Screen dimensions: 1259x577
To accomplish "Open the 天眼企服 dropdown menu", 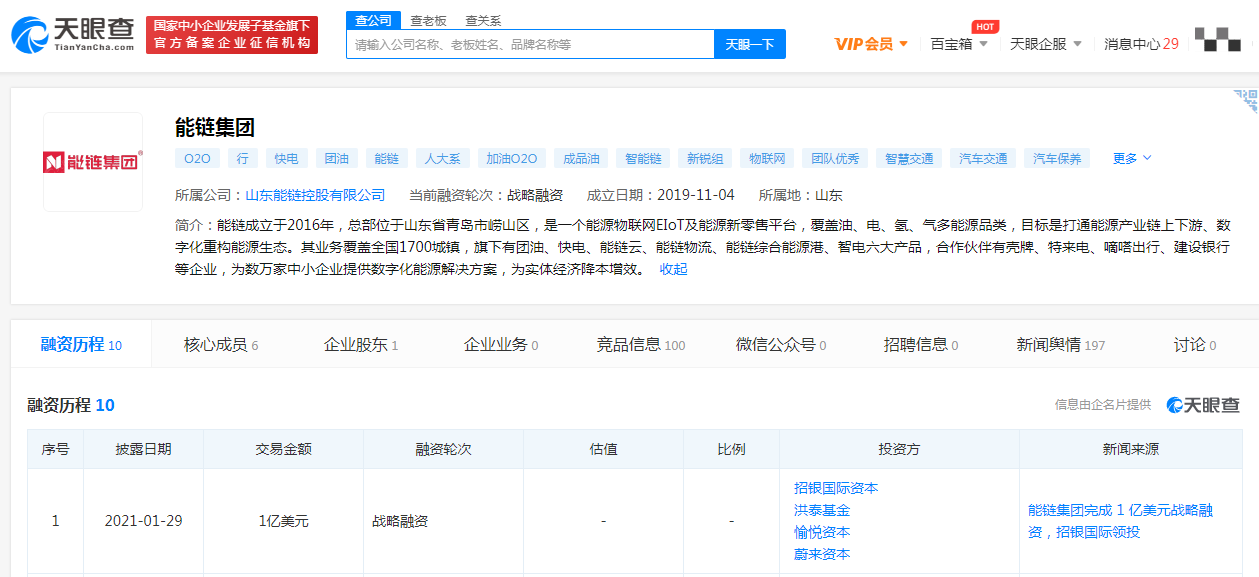I will (1046, 44).
